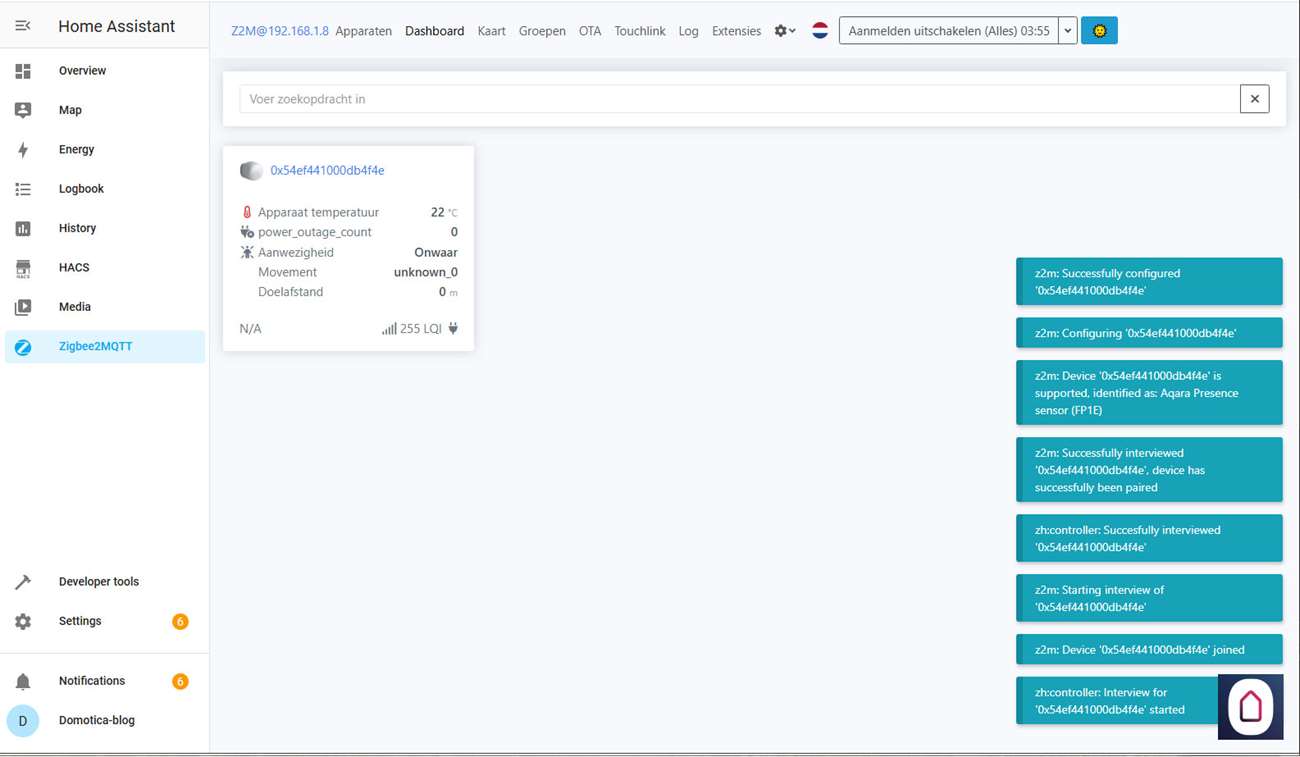Screen dimensions: 1300x757
Task: Click the Dutch flag language selector
Action: (820, 31)
